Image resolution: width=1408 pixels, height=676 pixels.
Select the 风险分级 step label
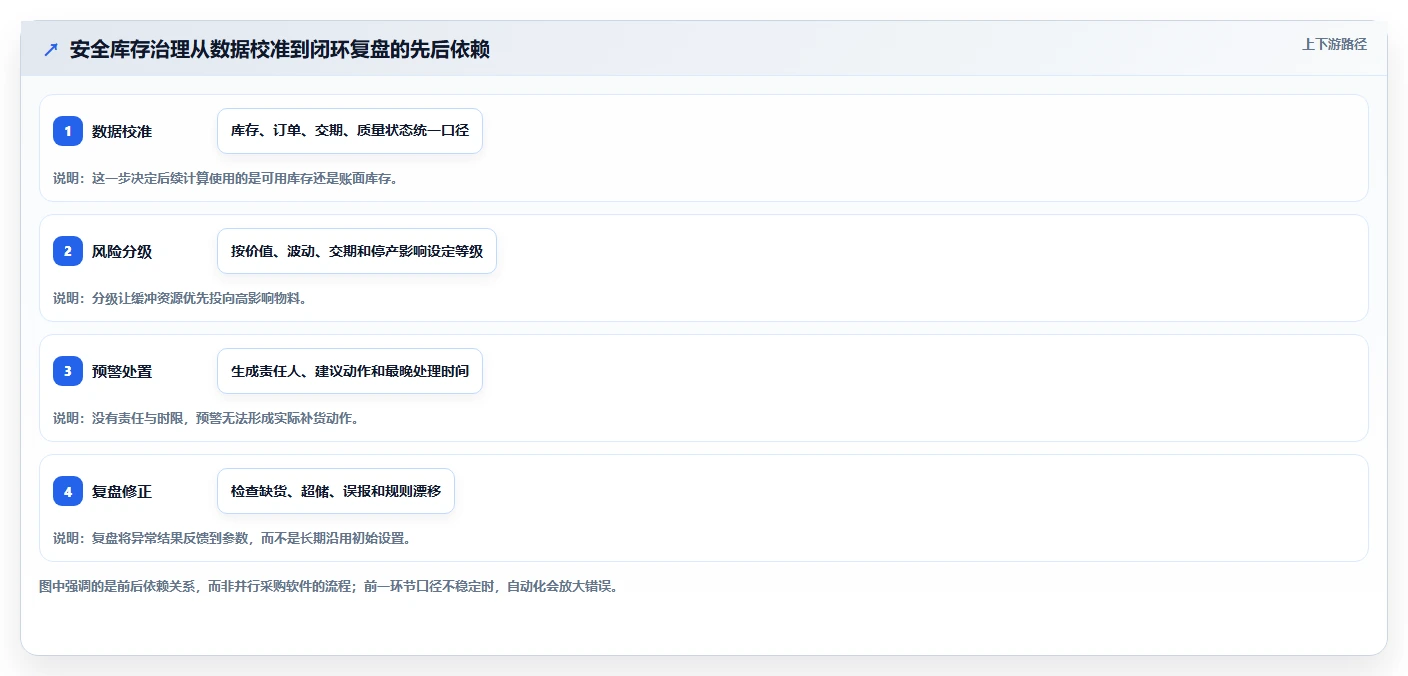click(122, 251)
